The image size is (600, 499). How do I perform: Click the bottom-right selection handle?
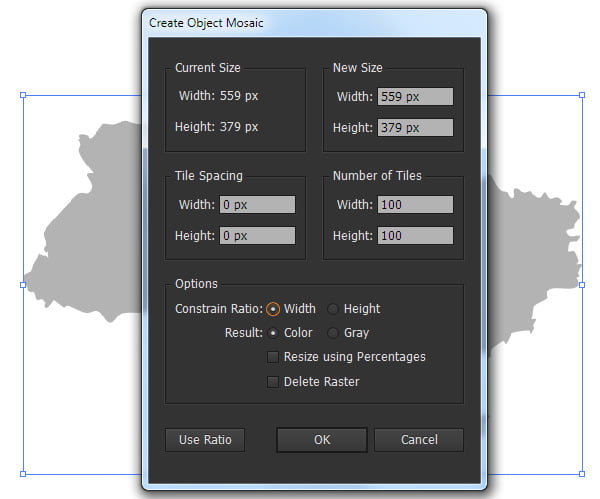pos(582,474)
